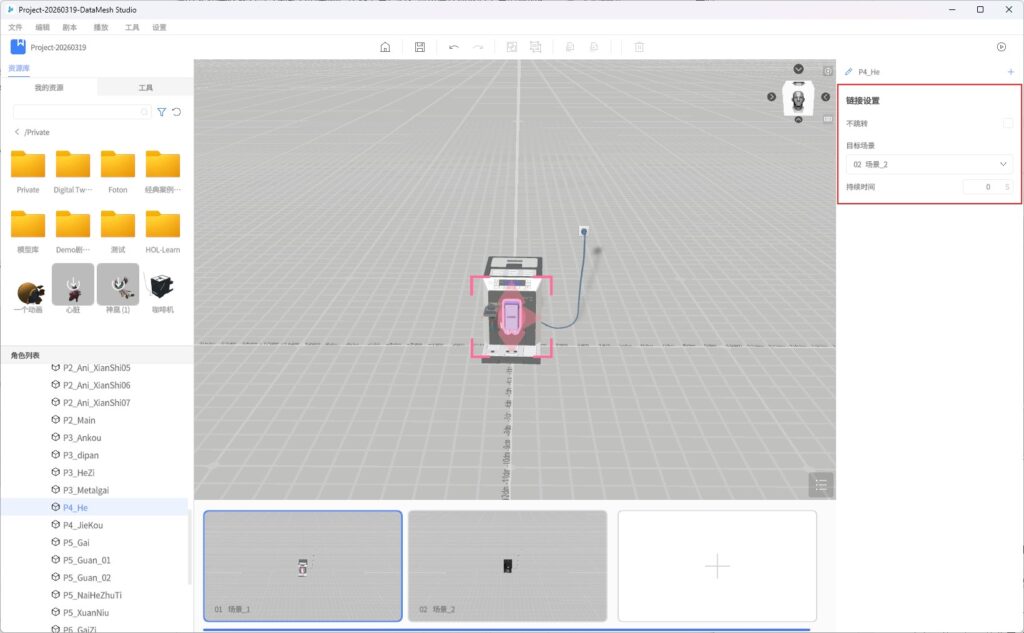Click the filter funnel icon in the resource library

[162, 112]
